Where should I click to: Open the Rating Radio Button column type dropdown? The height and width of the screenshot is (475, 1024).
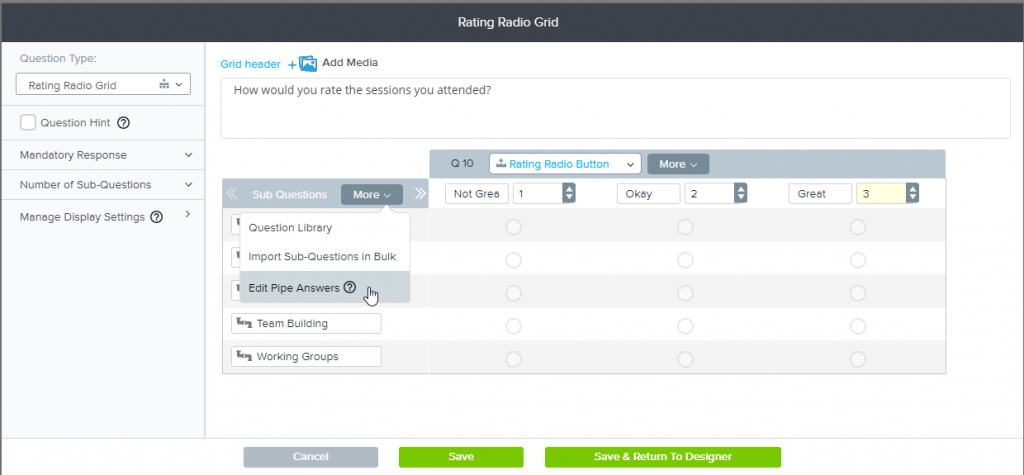coord(564,163)
